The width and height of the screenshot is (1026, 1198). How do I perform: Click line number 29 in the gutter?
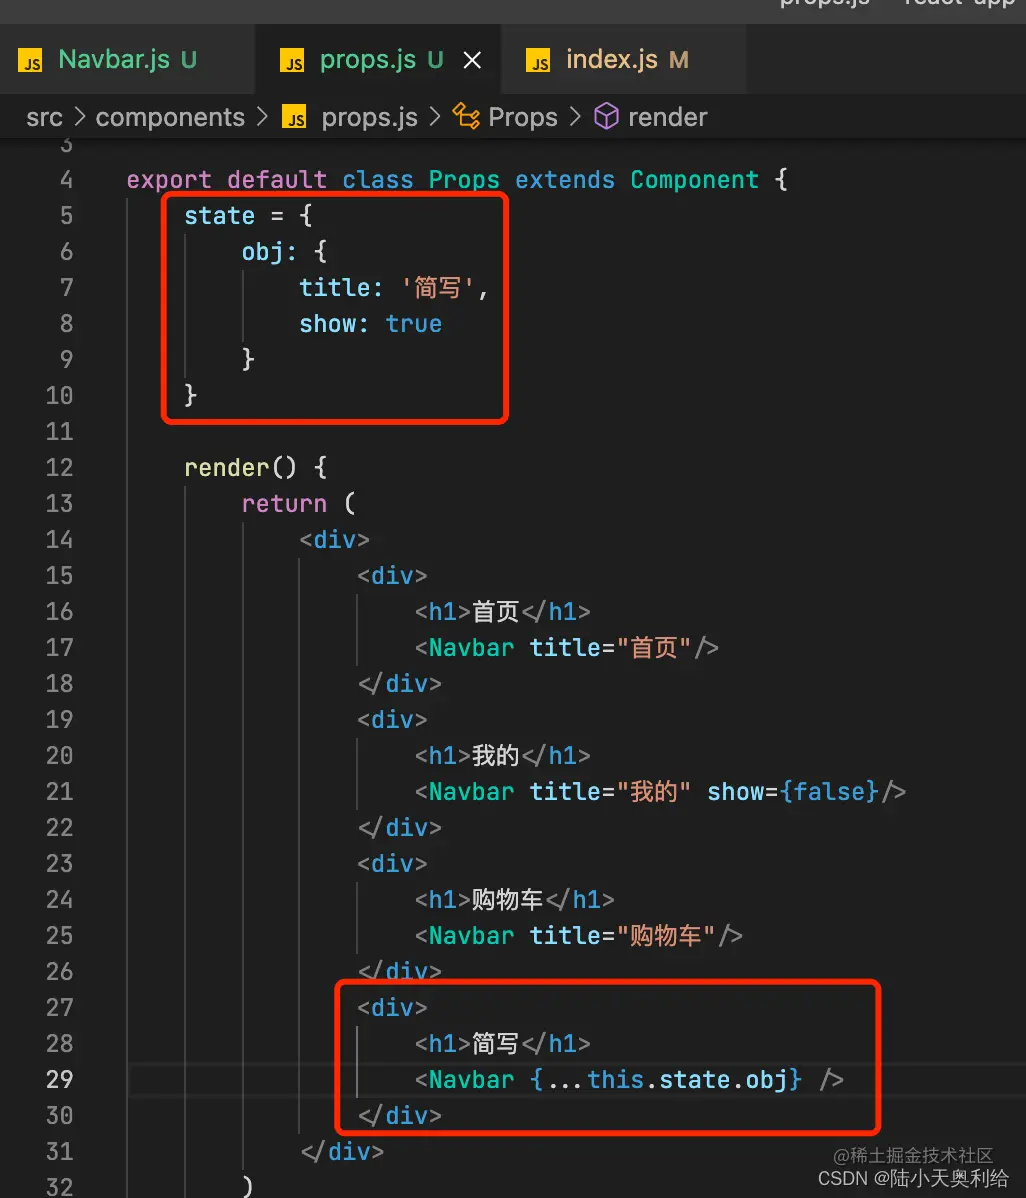[59, 1079]
